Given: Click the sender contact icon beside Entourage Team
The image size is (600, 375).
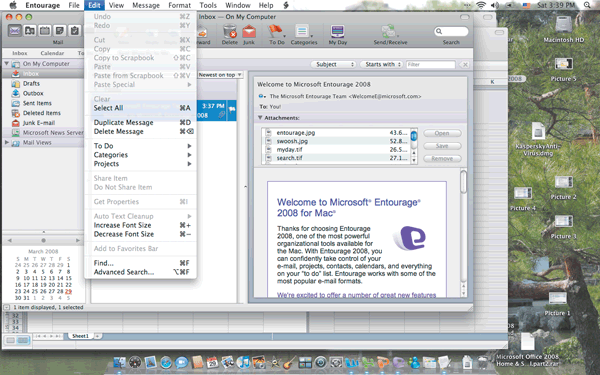Looking at the screenshot, I should (262, 96).
